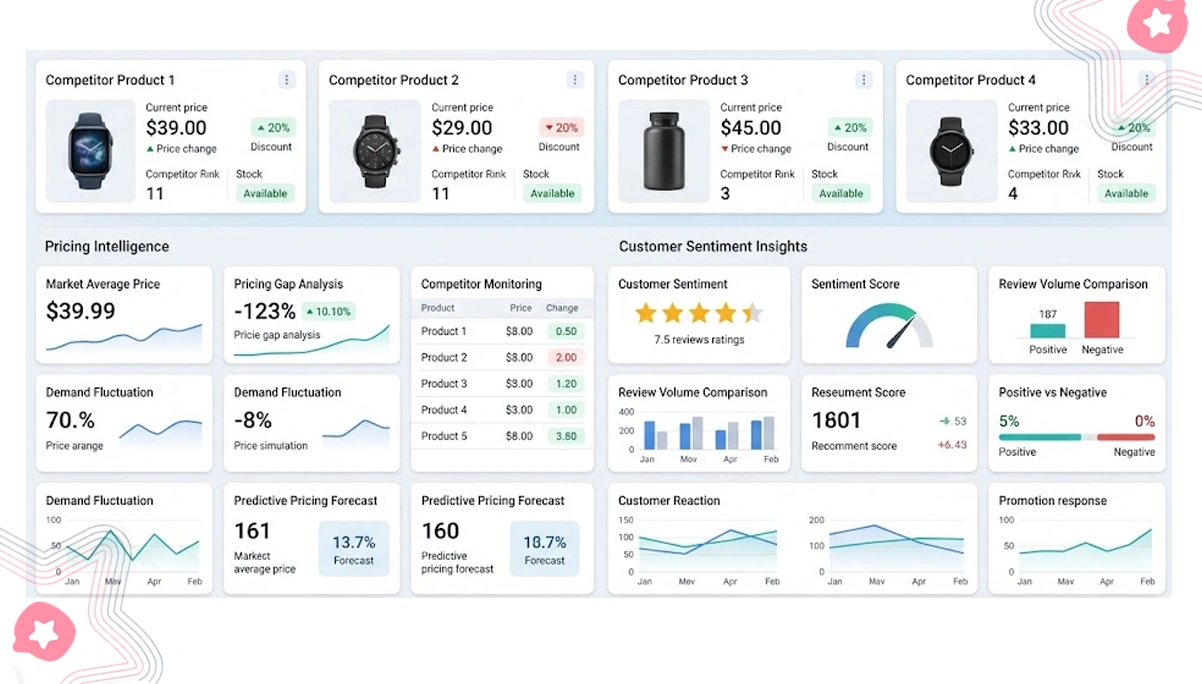Select the Product 5 row in Competitor Monitoring
The width and height of the screenshot is (1202, 684).
click(x=502, y=436)
